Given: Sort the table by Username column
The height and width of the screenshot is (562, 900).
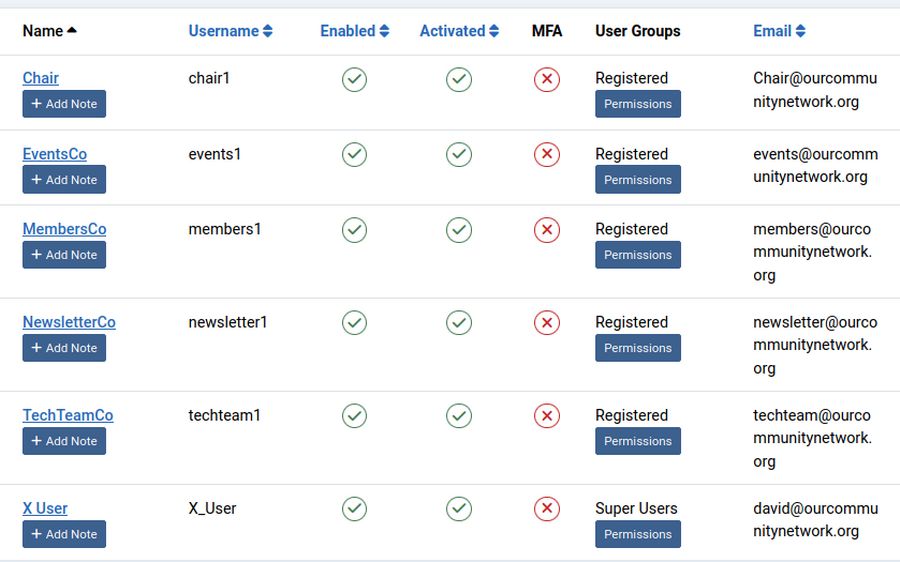Looking at the screenshot, I should tap(230, 31).
